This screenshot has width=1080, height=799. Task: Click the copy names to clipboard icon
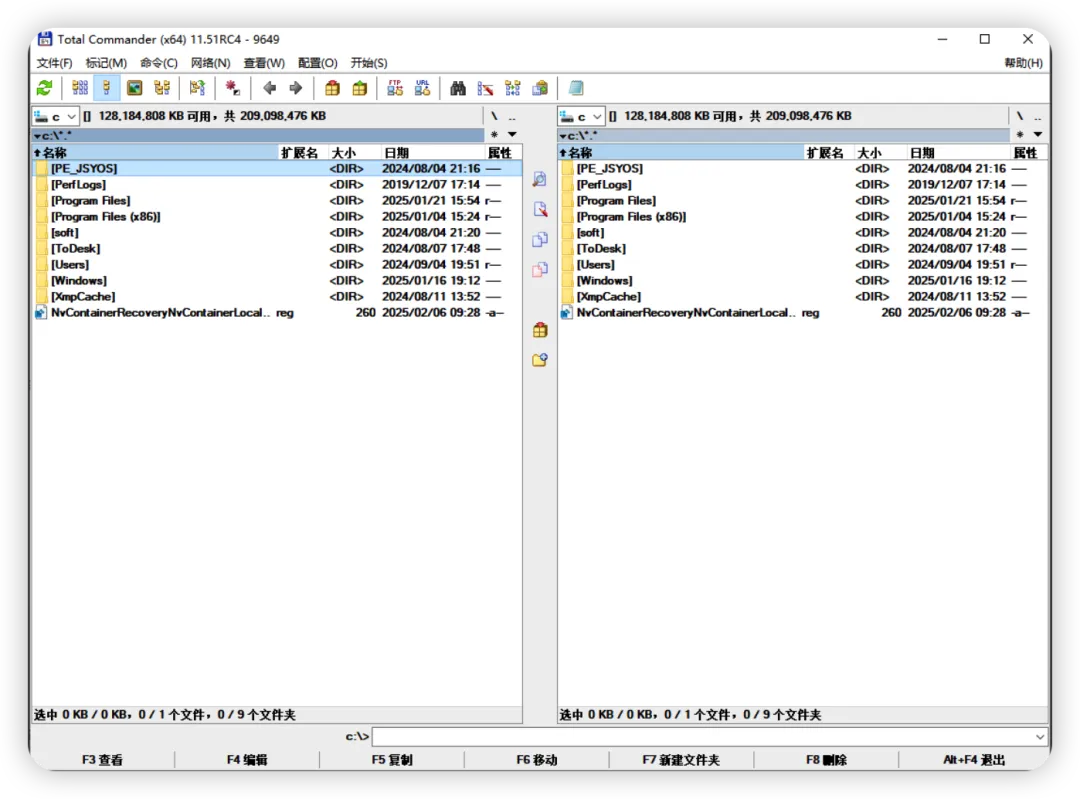click(x=541, y=88)
